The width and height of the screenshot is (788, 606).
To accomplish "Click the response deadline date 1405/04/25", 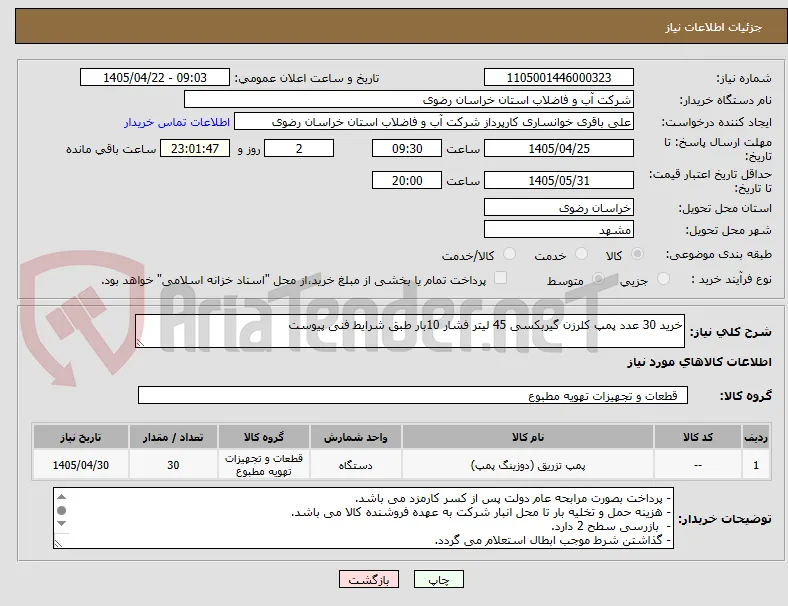I will tap(558, 148).
